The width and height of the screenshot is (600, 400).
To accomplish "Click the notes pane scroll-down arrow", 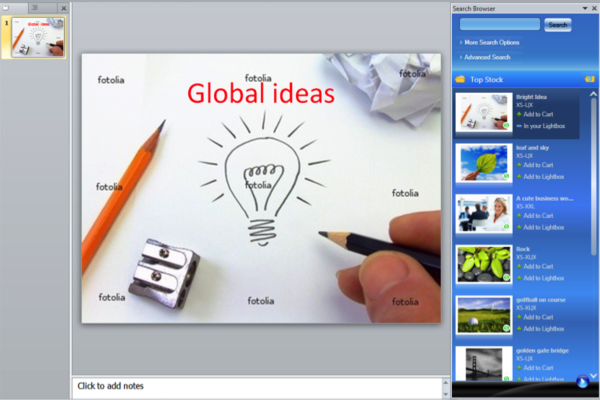I will tap(445, 394).
